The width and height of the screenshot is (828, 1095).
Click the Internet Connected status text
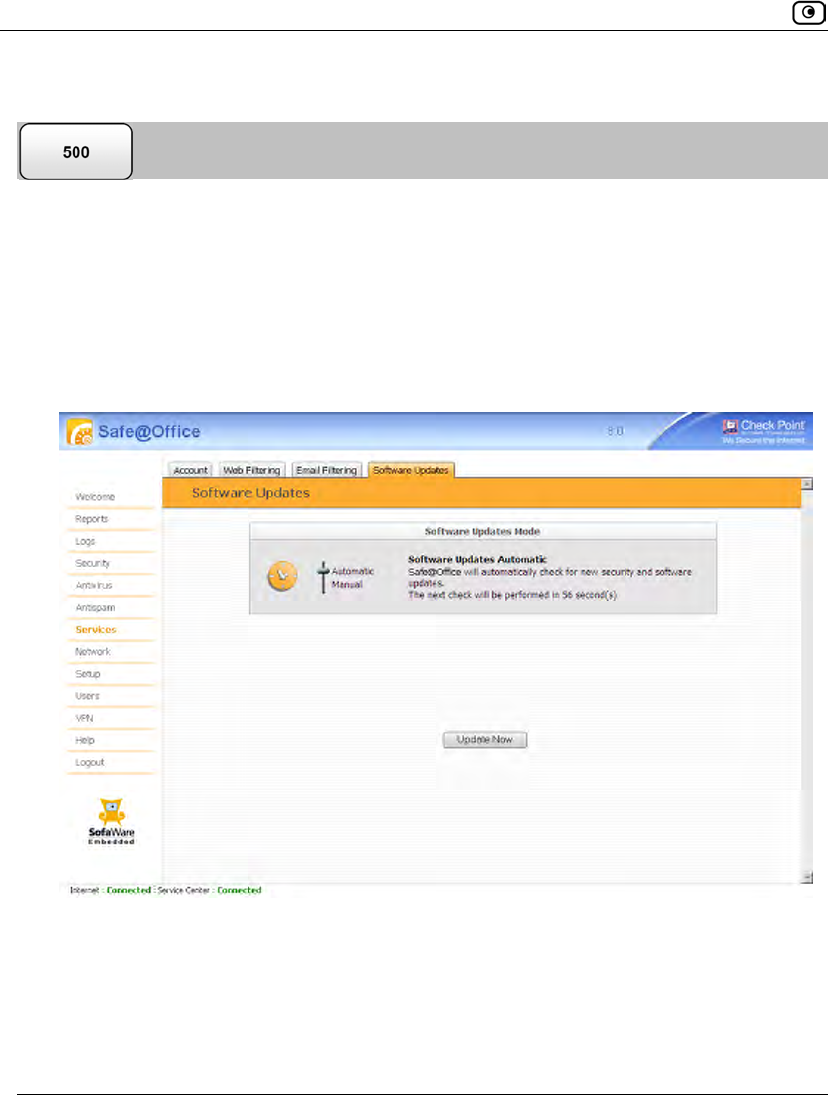pos(110,890)
